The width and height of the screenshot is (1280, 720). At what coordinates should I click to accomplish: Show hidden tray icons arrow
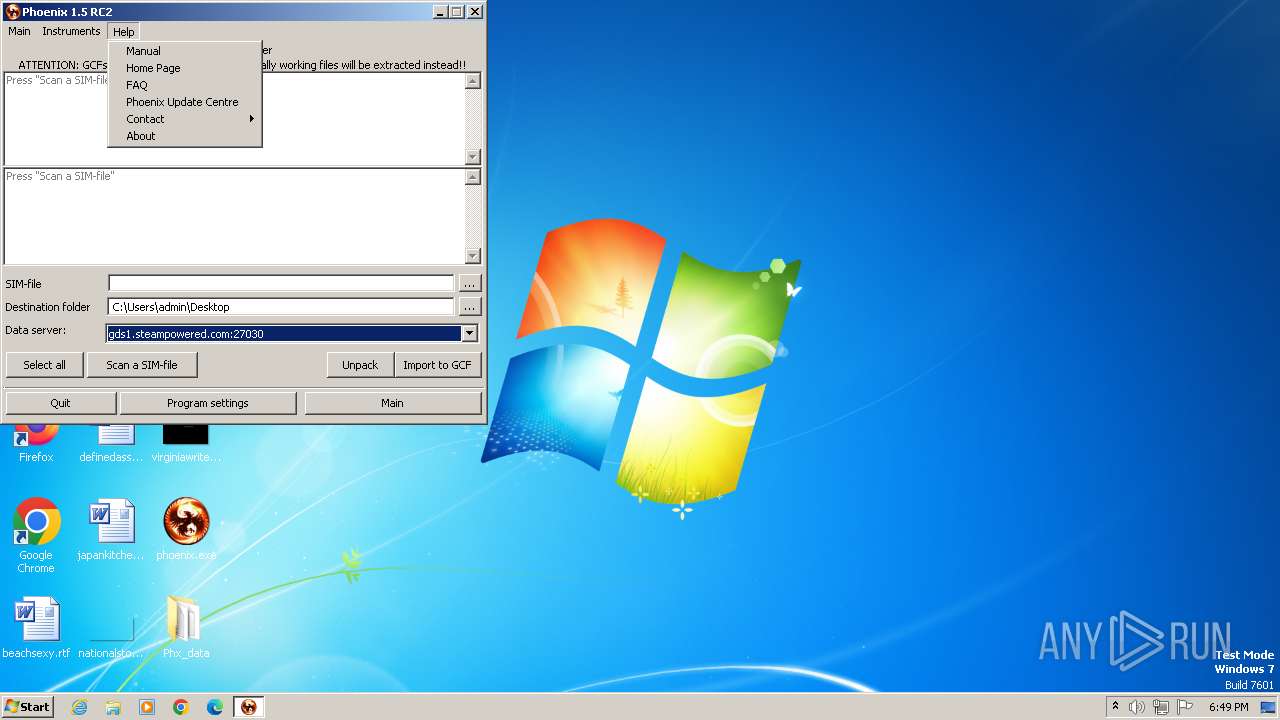[1115, 707]
